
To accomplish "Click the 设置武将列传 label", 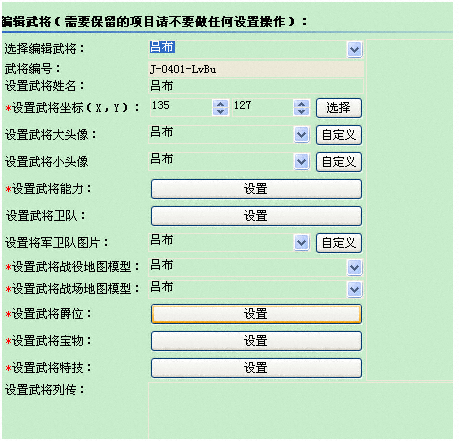I will click(x=45, y=390).
